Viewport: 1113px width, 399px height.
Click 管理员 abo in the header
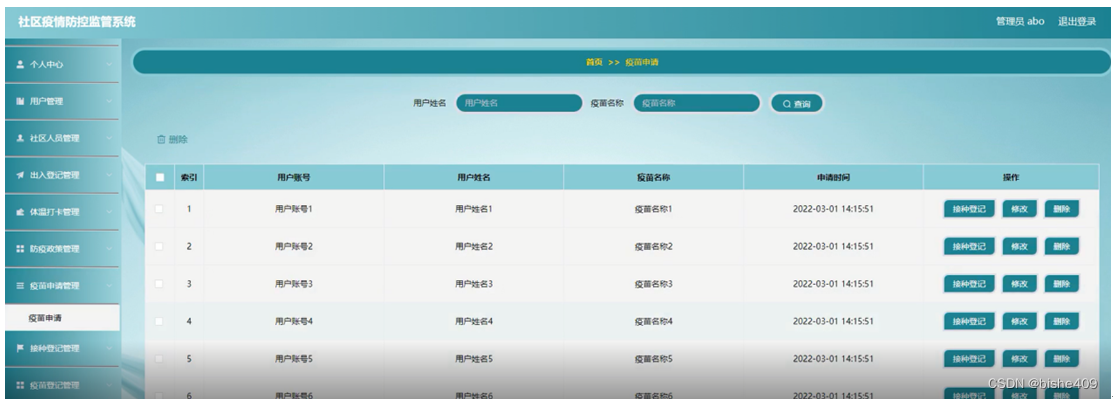(1020, 22)
